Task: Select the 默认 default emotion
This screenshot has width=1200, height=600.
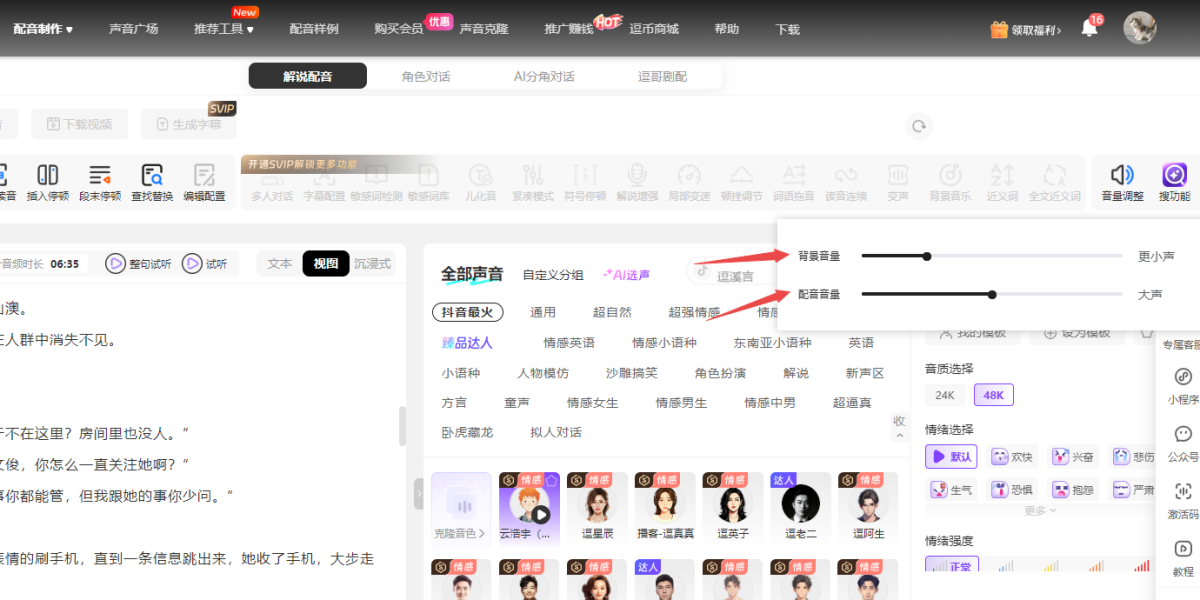Action: (x=951, y=457)
